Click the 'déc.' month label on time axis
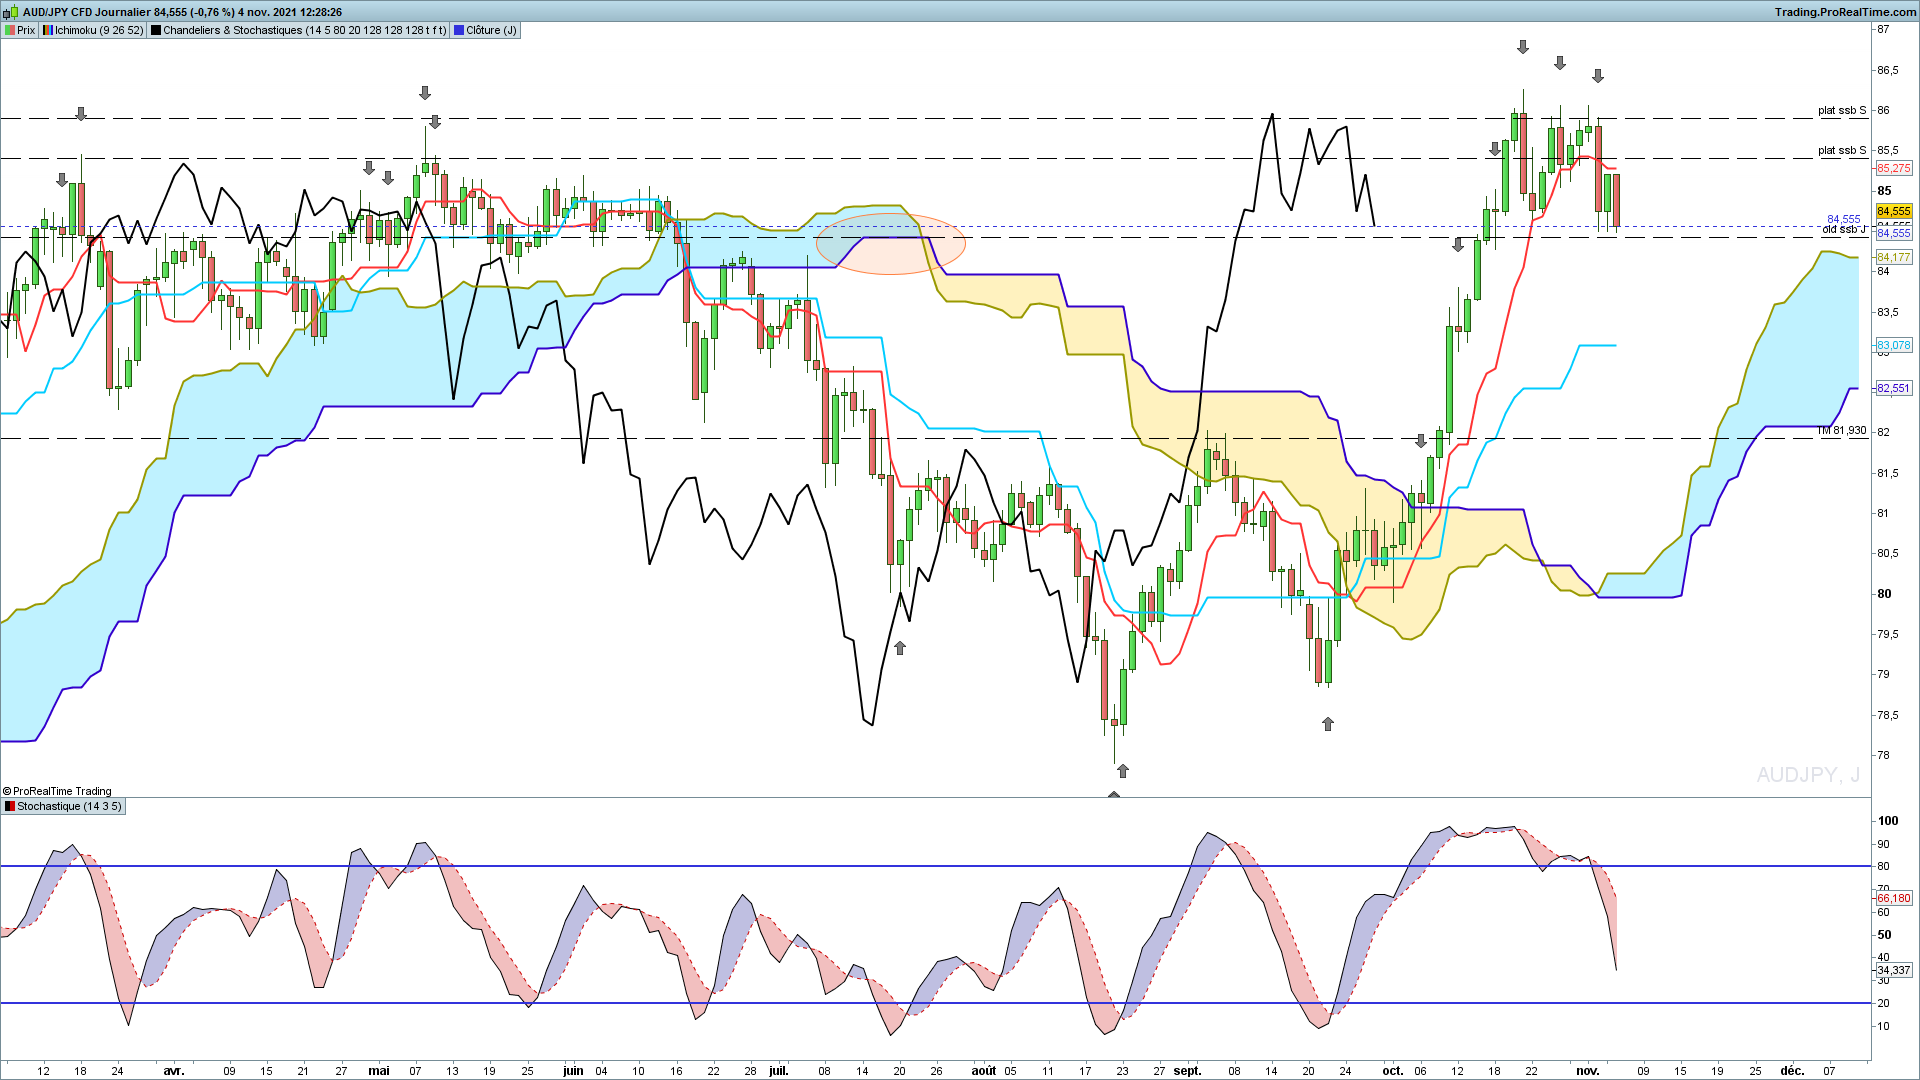Image resolution: width=1920 pixels, height=1080 pixels. click(1792, 1071)
